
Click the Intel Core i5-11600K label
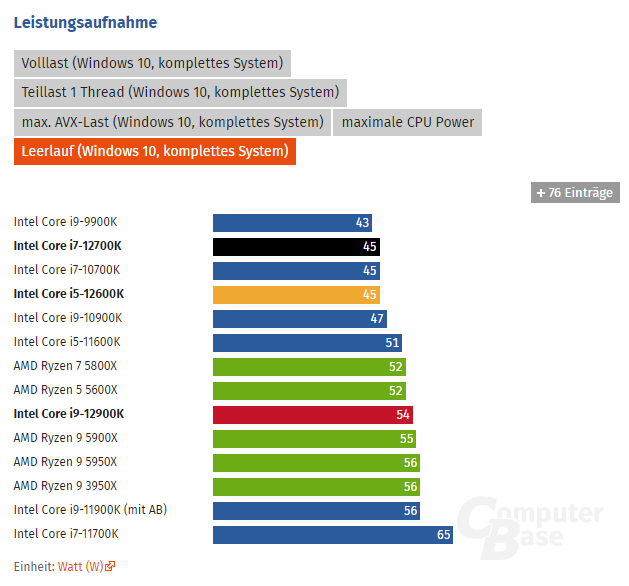67,342
